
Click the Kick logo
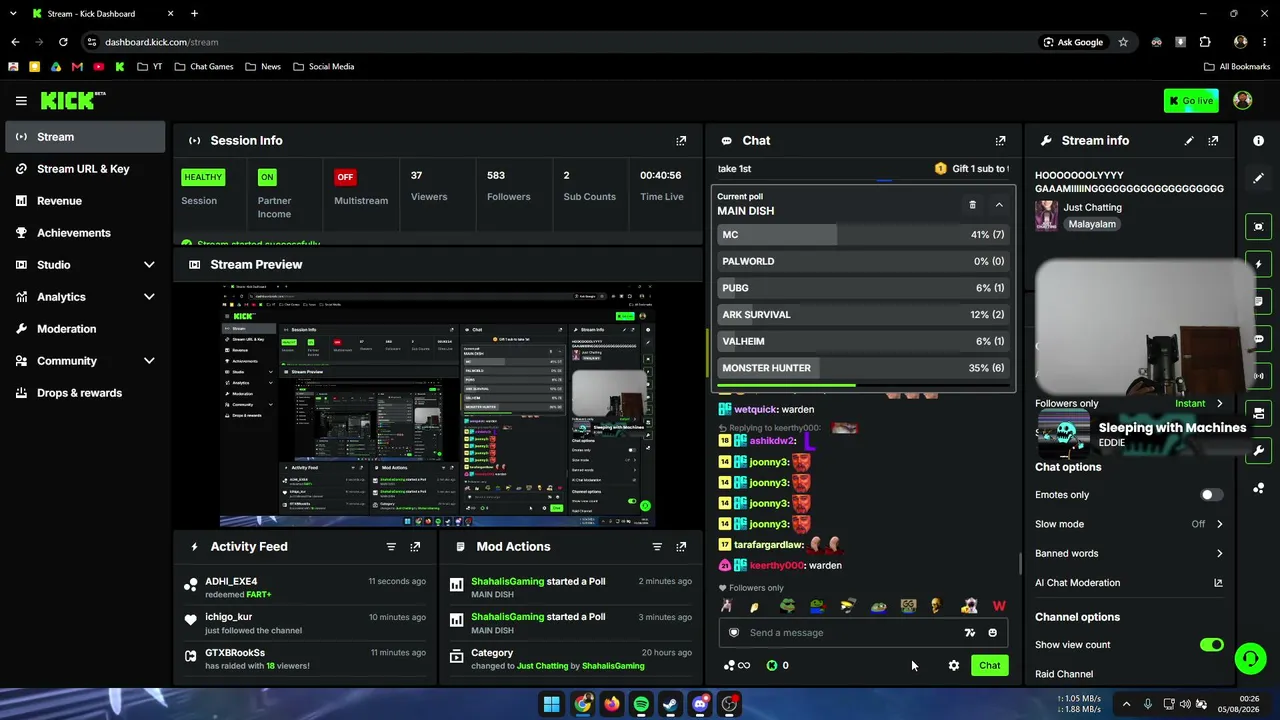pyautogui.click(x=73, y=100)
